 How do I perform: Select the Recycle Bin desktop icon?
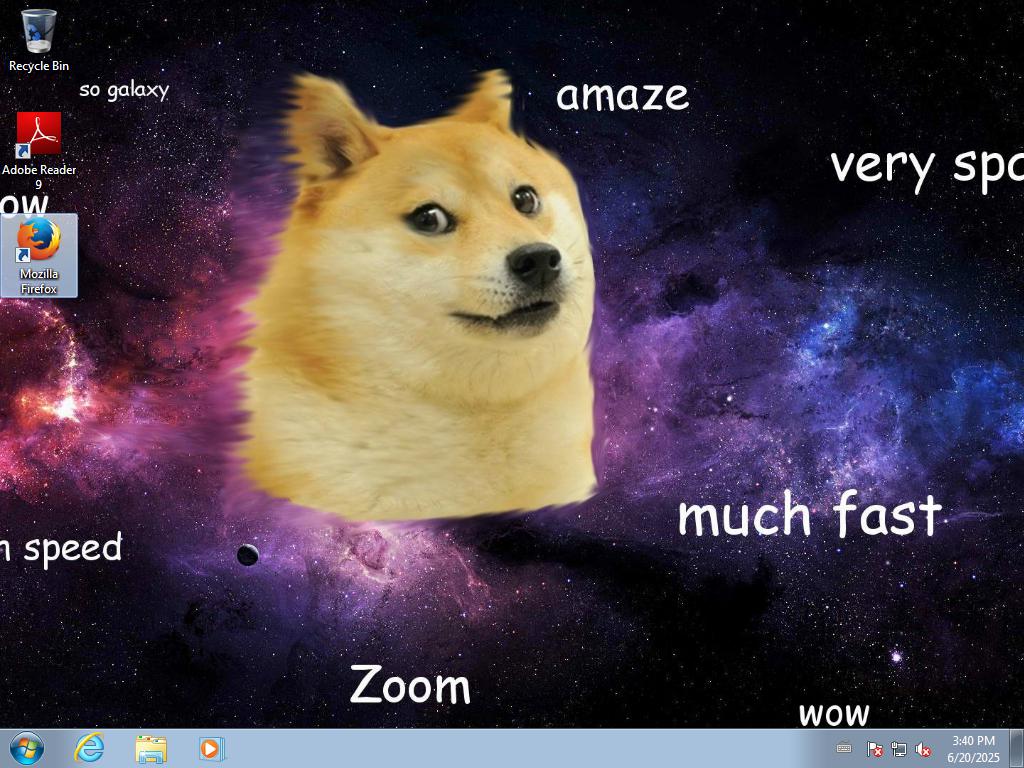pyautogui.click(x=39, y=31)
